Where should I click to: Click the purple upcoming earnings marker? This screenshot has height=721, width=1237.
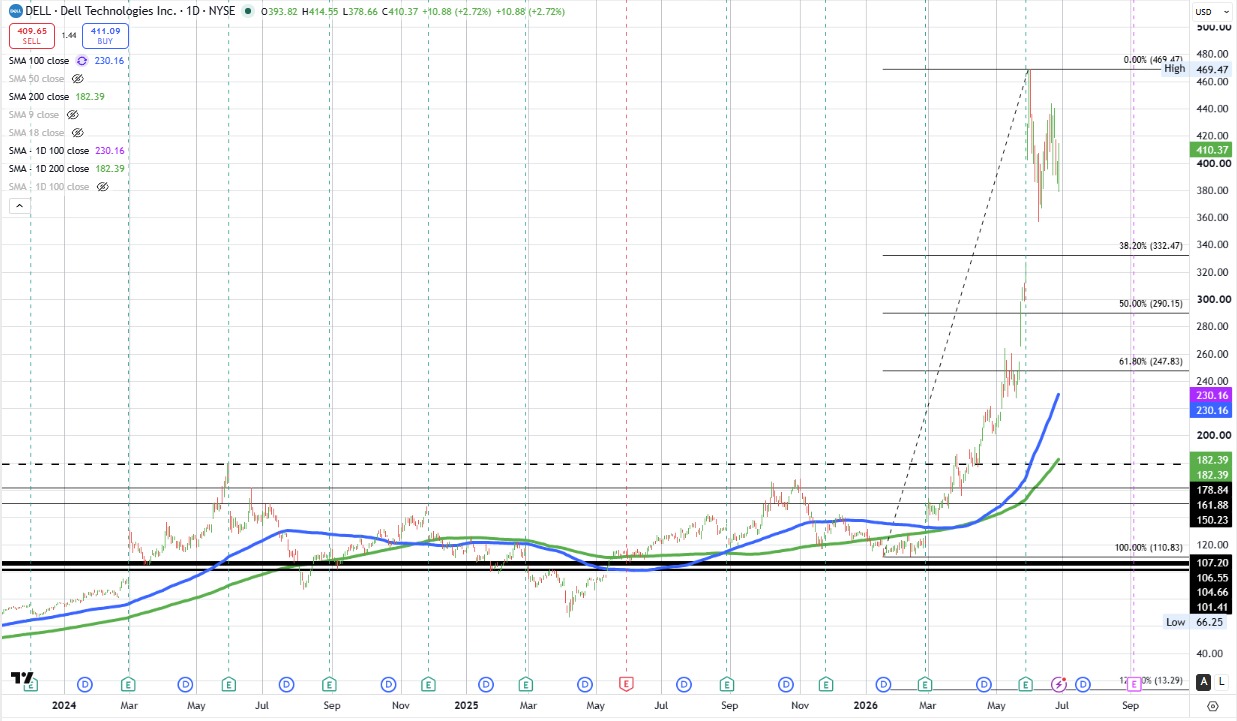click(x=1132, y=684)
